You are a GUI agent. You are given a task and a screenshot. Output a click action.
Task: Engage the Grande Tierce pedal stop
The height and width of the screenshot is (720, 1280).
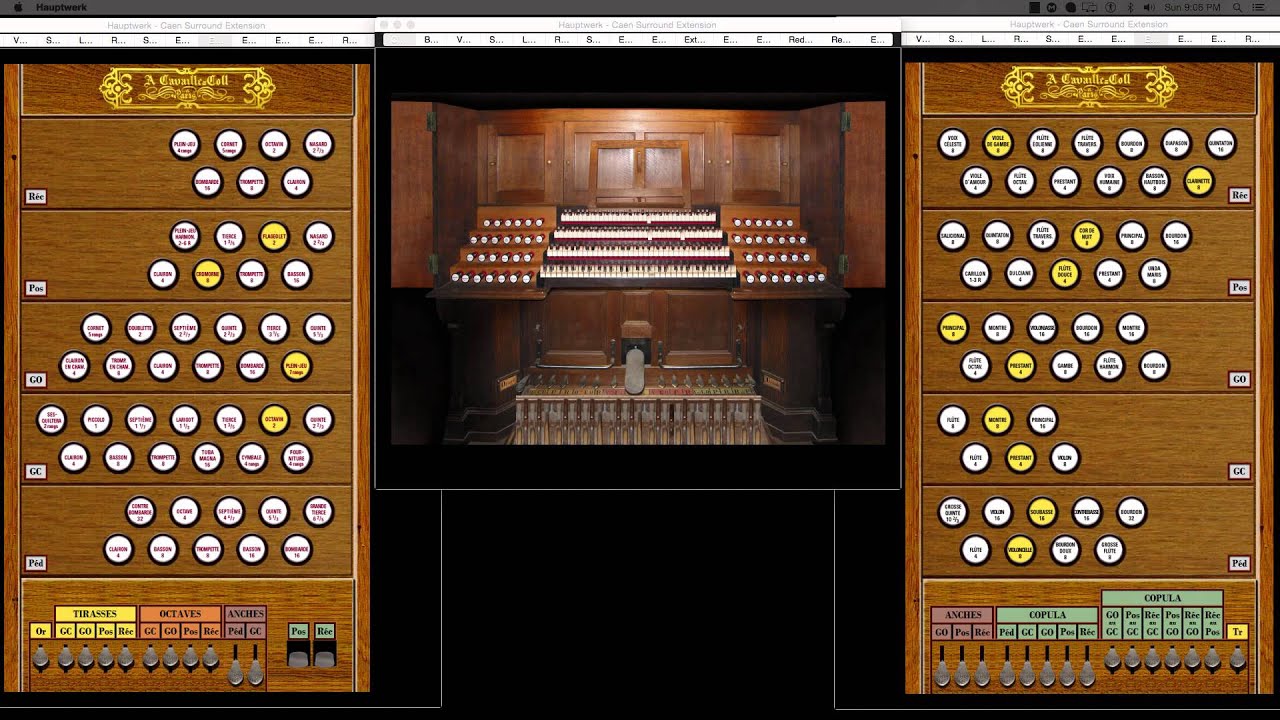pyautogui.click(x=318, y=512)
